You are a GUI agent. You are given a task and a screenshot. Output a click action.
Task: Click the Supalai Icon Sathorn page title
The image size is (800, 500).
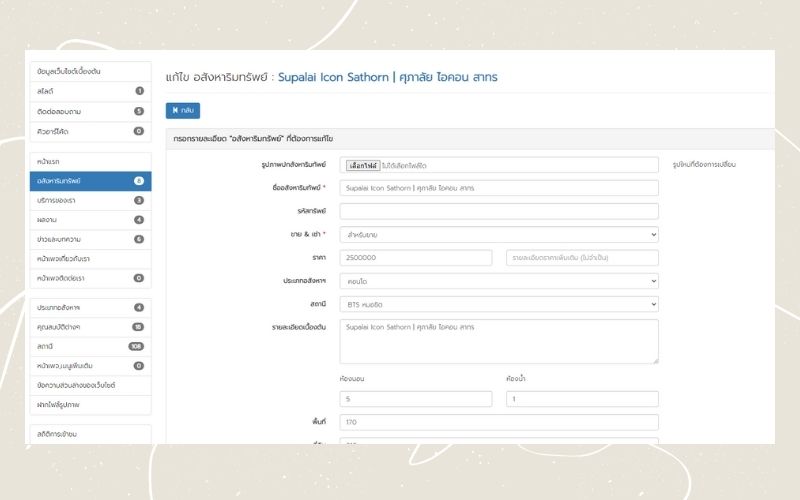[x=388, y=77]
